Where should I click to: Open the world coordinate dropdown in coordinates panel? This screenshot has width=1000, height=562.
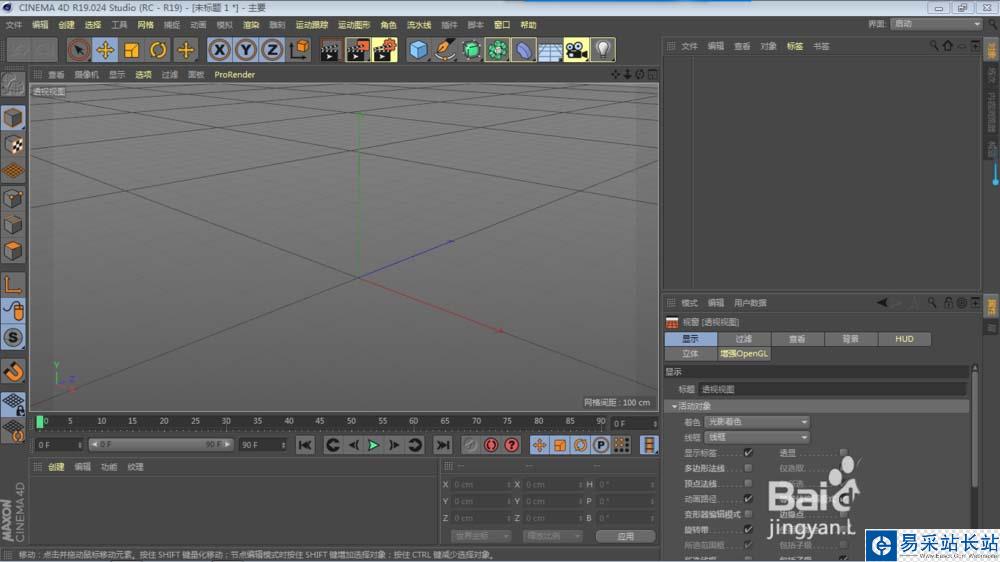click(482, 536)
